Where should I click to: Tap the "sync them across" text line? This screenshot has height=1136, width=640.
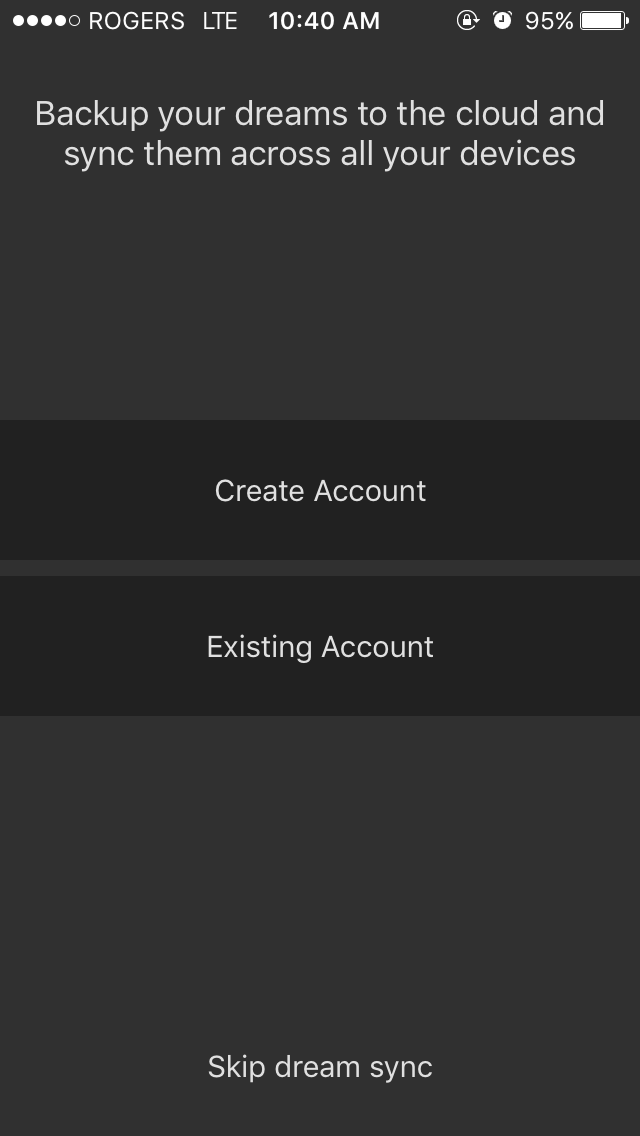click(320, 153)
